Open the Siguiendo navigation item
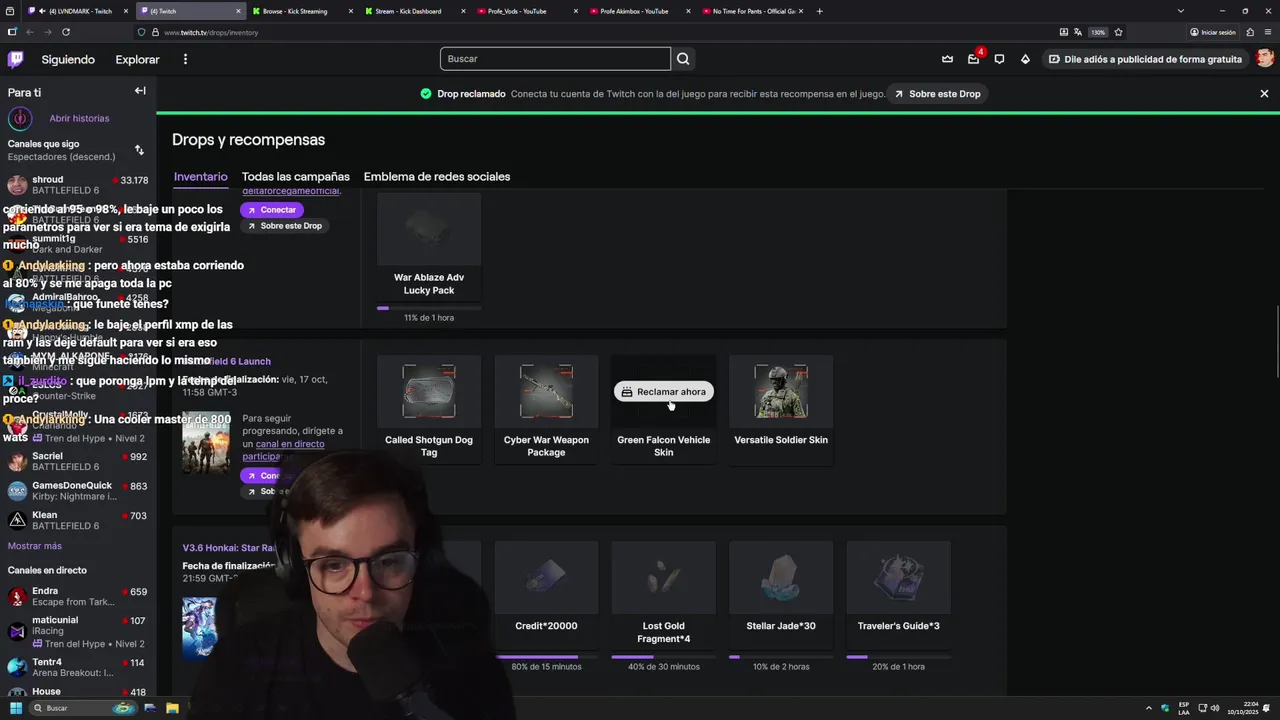The height and width of the screenshot is (720, 1280). [68, 59]
